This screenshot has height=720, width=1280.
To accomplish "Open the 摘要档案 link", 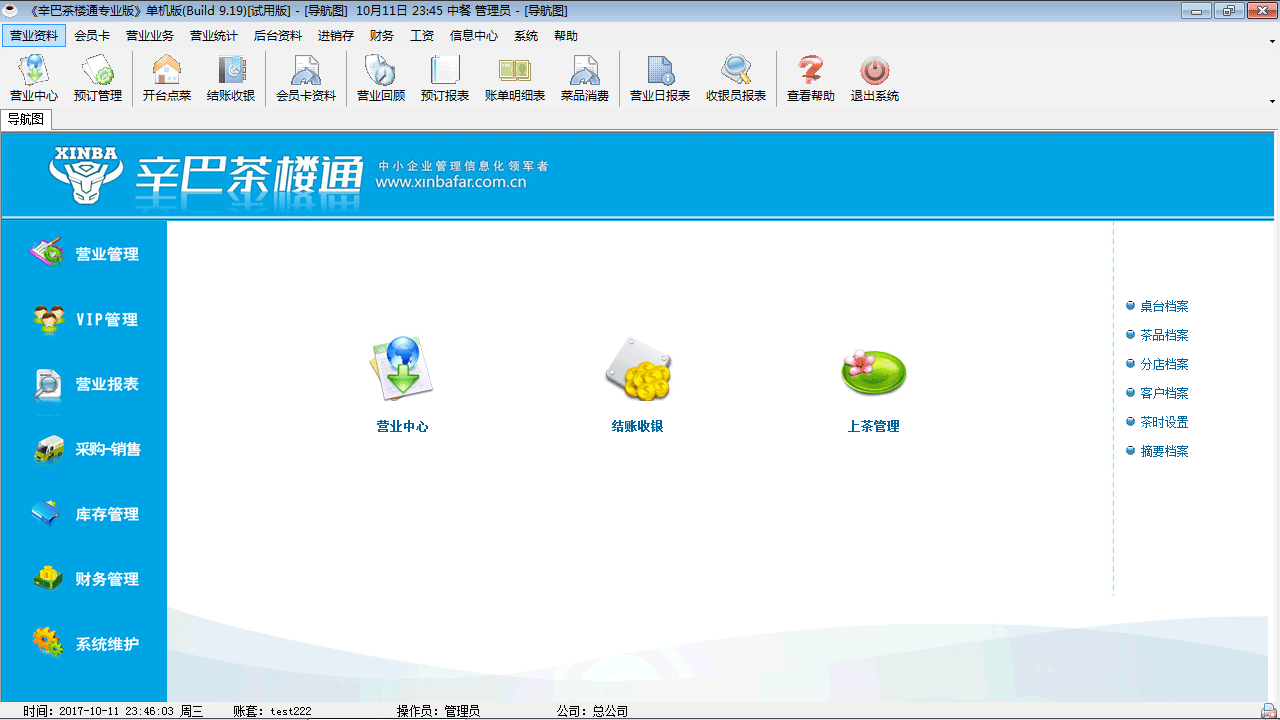I will (1164, 452).
